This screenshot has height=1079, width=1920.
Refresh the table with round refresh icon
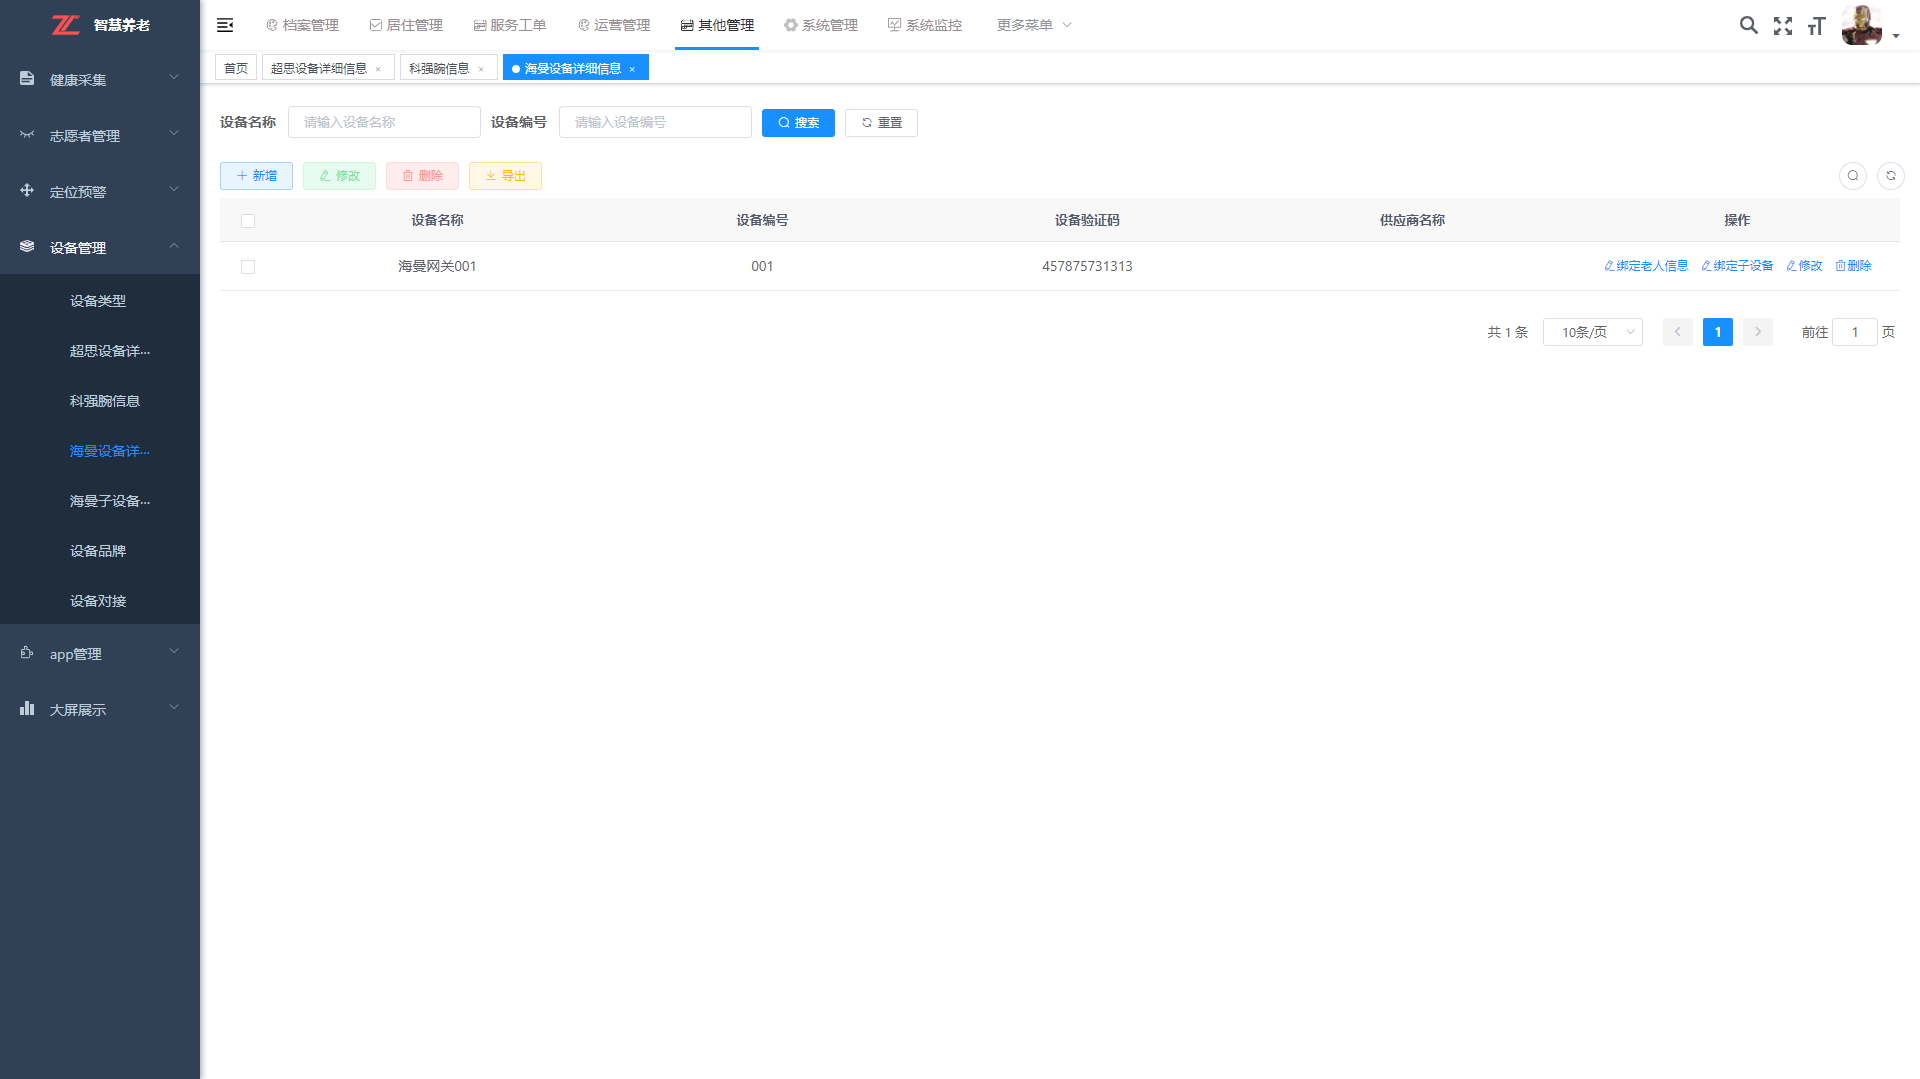pos(1890,176)
